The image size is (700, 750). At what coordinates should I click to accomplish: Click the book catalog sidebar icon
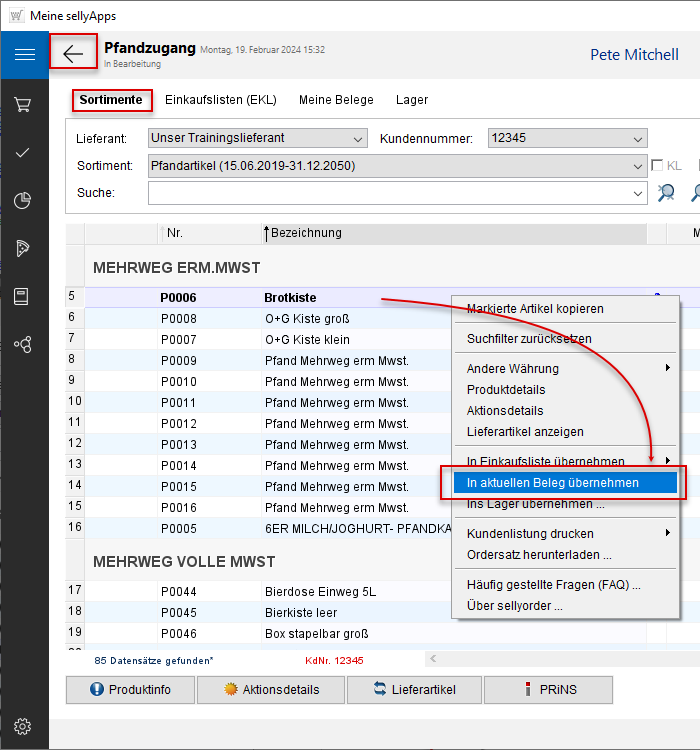point(24,296)
